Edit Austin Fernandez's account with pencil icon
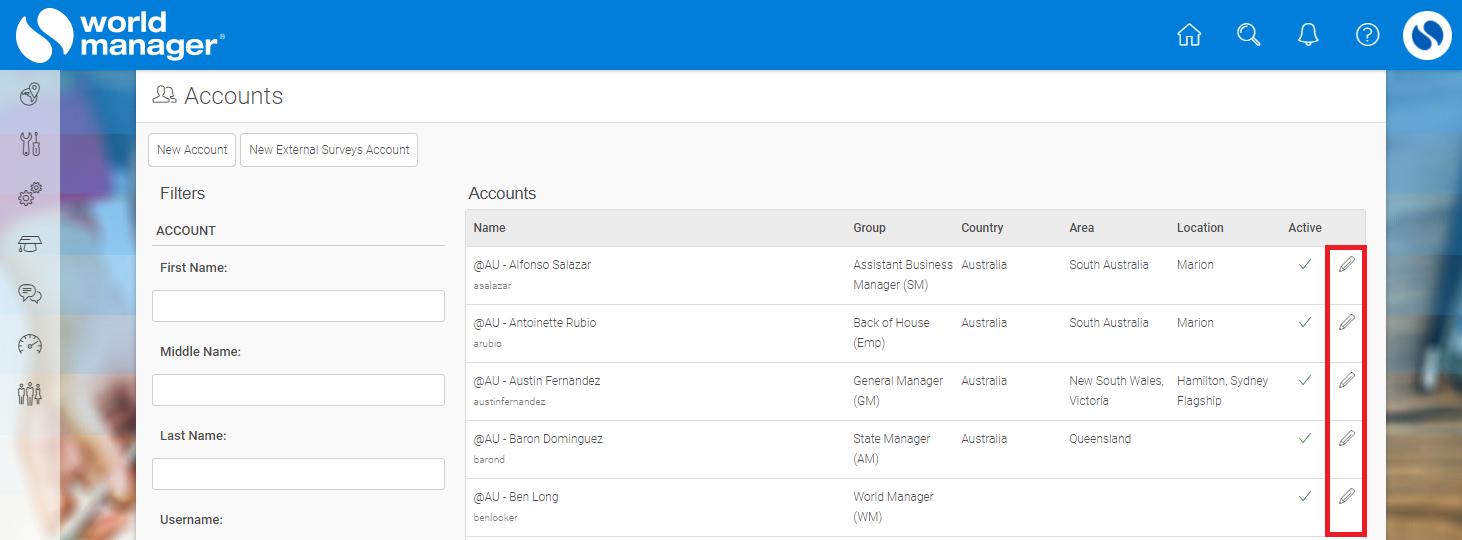Screen dimensions: 1462x540 pos(1347,380)
